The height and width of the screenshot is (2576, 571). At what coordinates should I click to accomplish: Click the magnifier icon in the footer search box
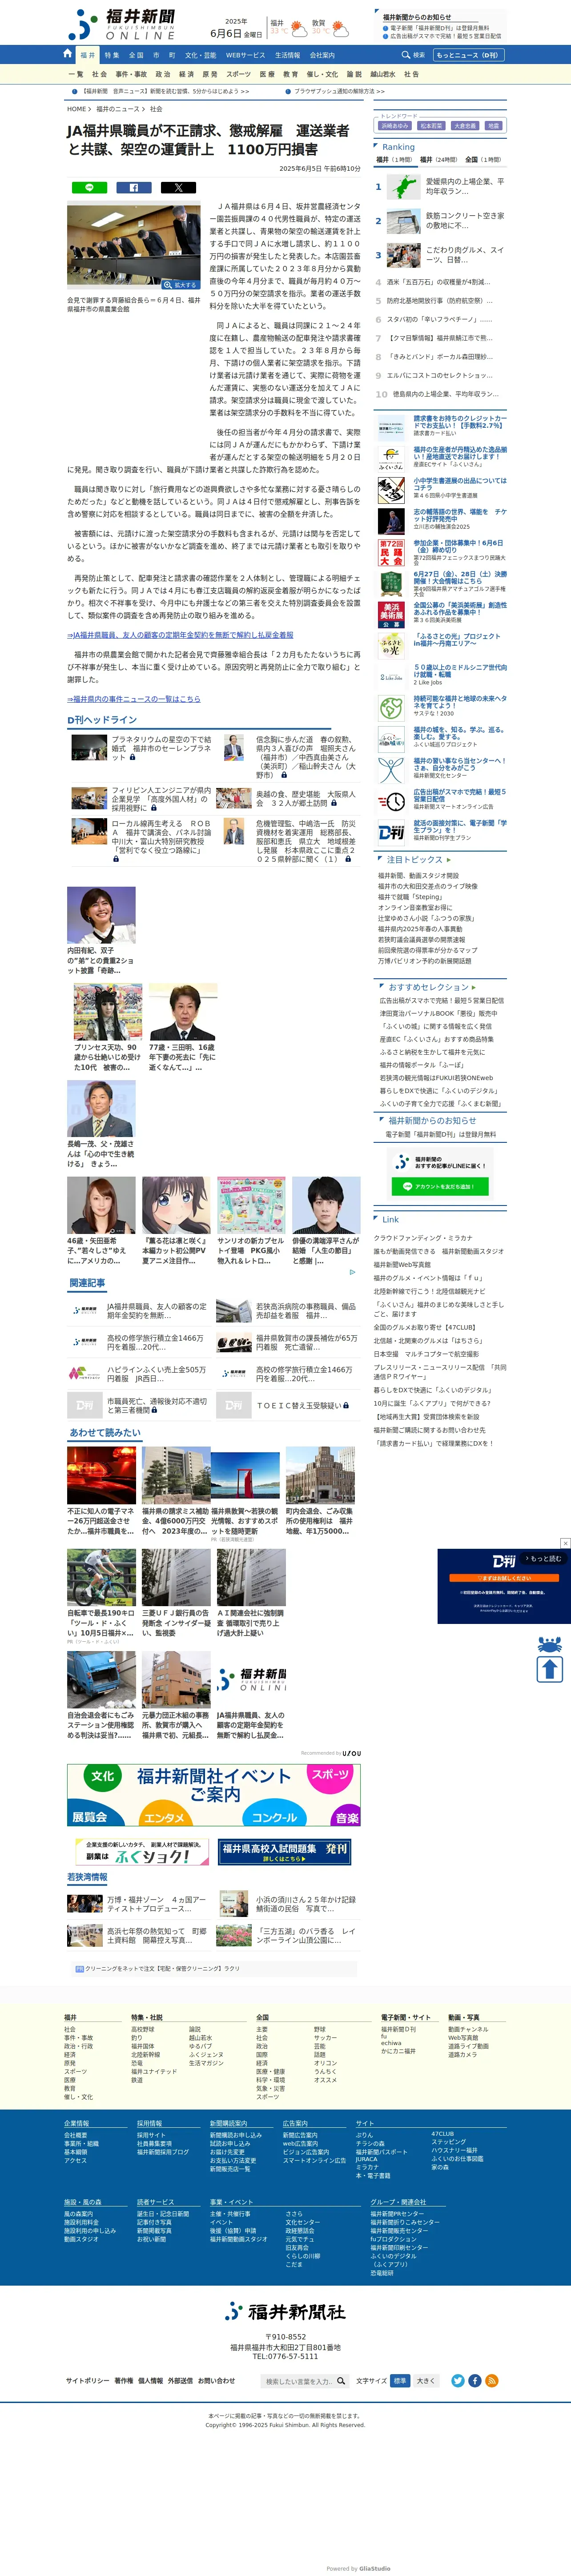[x=340, y=2381]
